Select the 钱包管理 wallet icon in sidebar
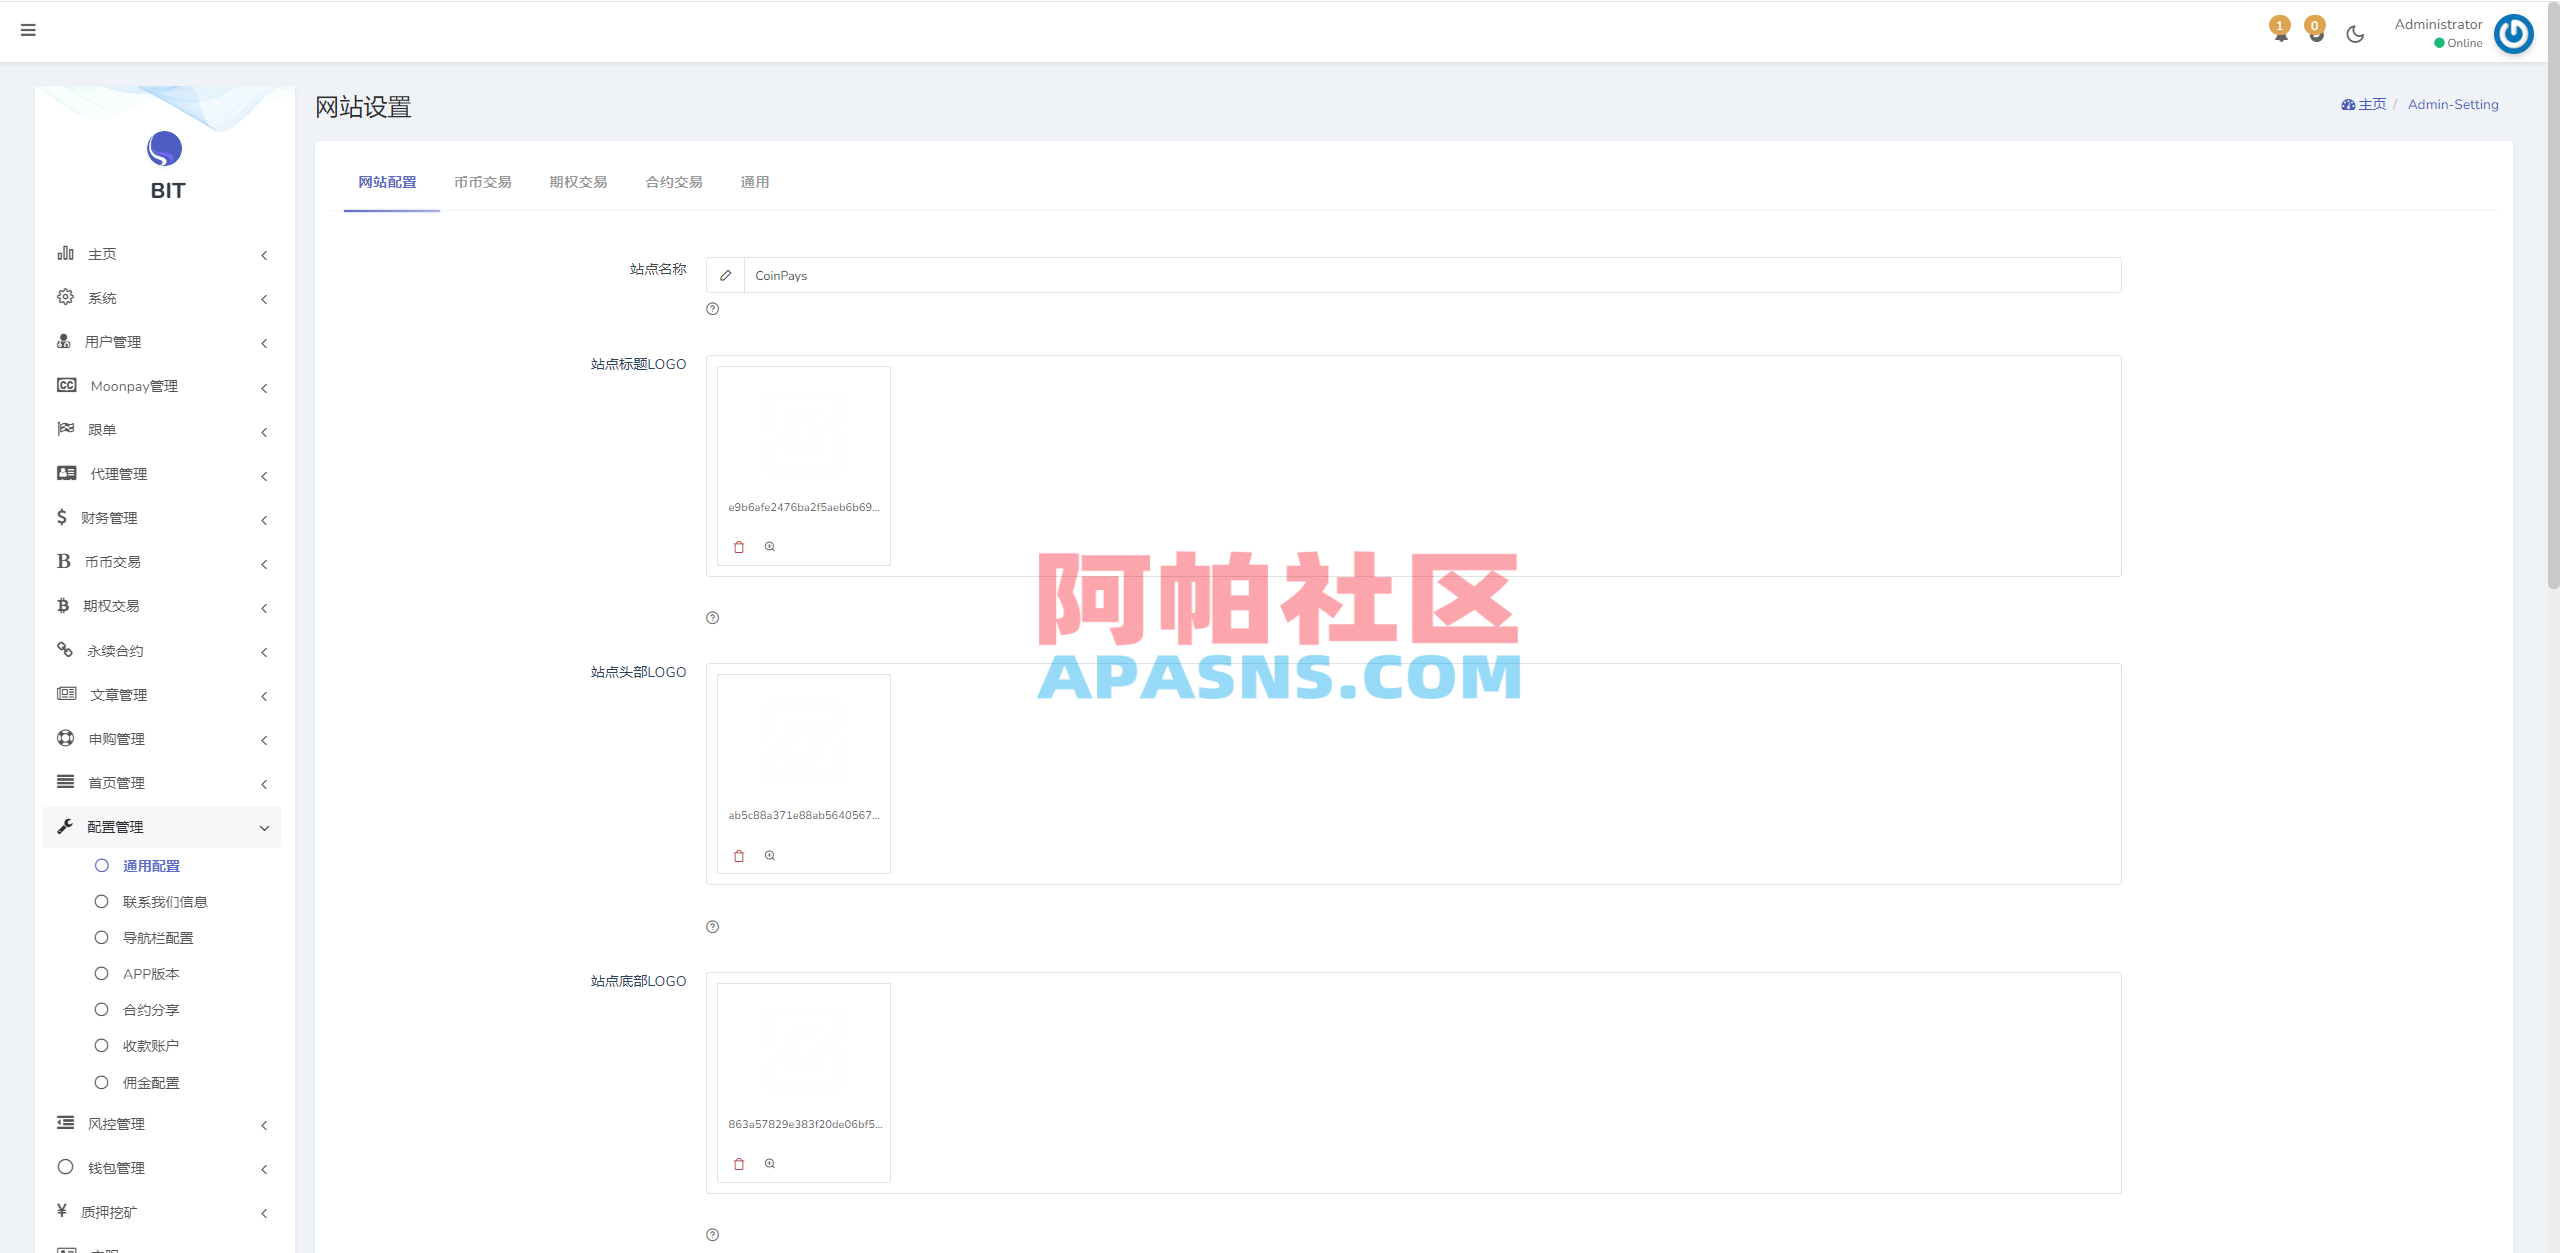Image resolution: width=2560 pixels, height=1253 pixels. coord(65,1166)
